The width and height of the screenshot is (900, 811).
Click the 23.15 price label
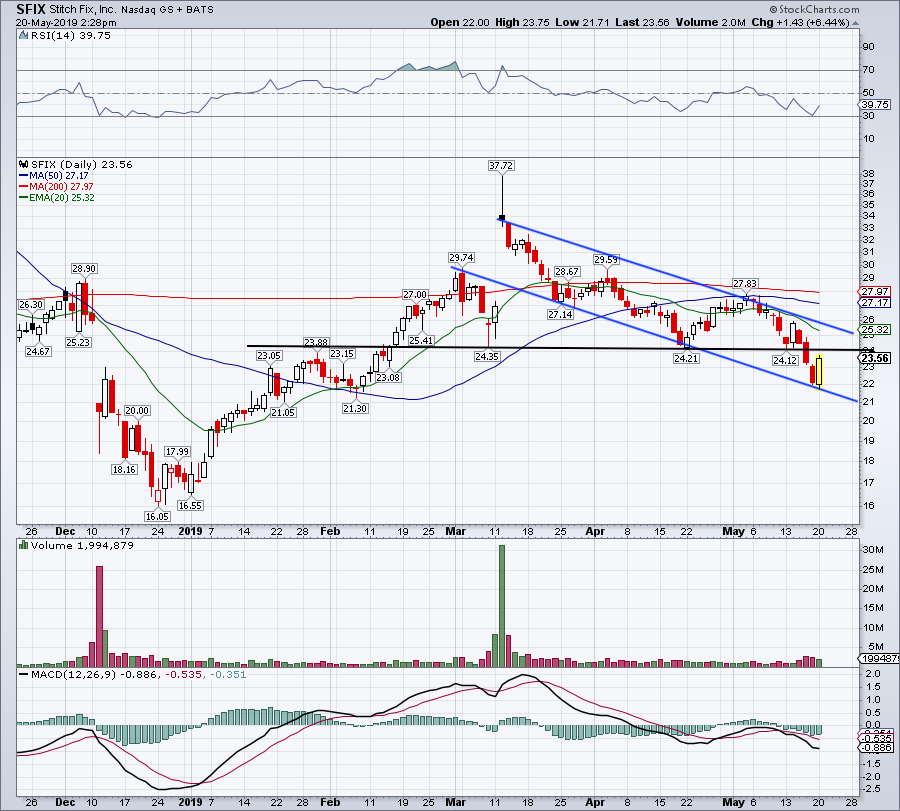click(342, 354)
